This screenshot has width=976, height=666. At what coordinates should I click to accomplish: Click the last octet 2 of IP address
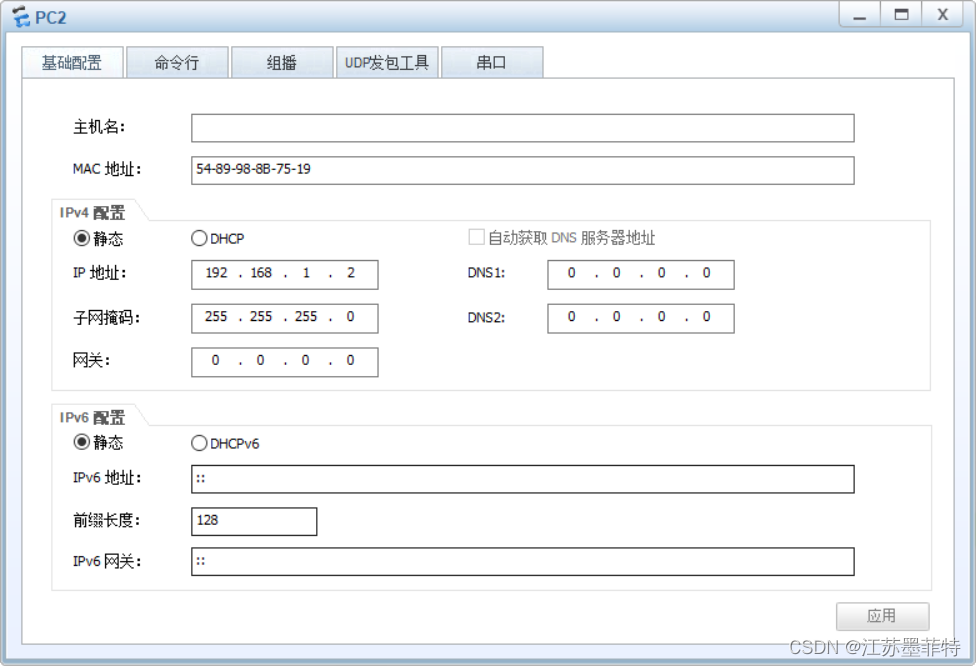(x=351, y=273)
